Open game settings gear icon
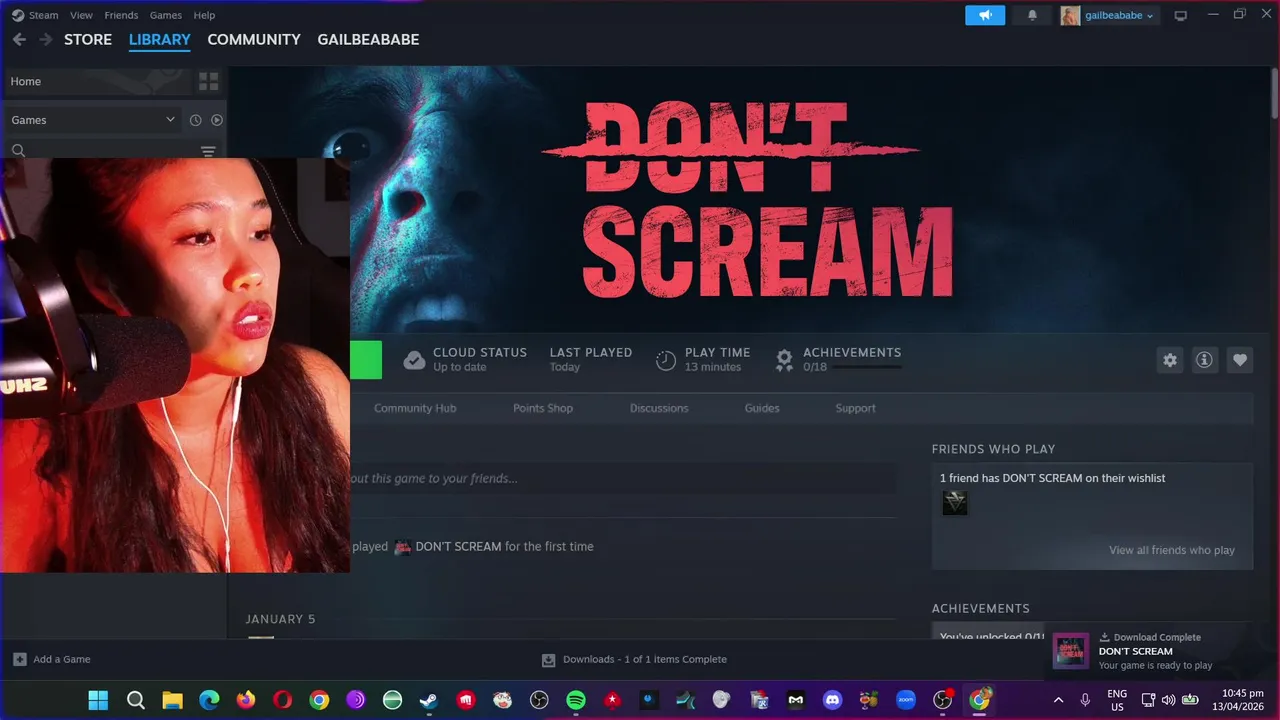This screenshot has width=1280, height=720. 1170,360
